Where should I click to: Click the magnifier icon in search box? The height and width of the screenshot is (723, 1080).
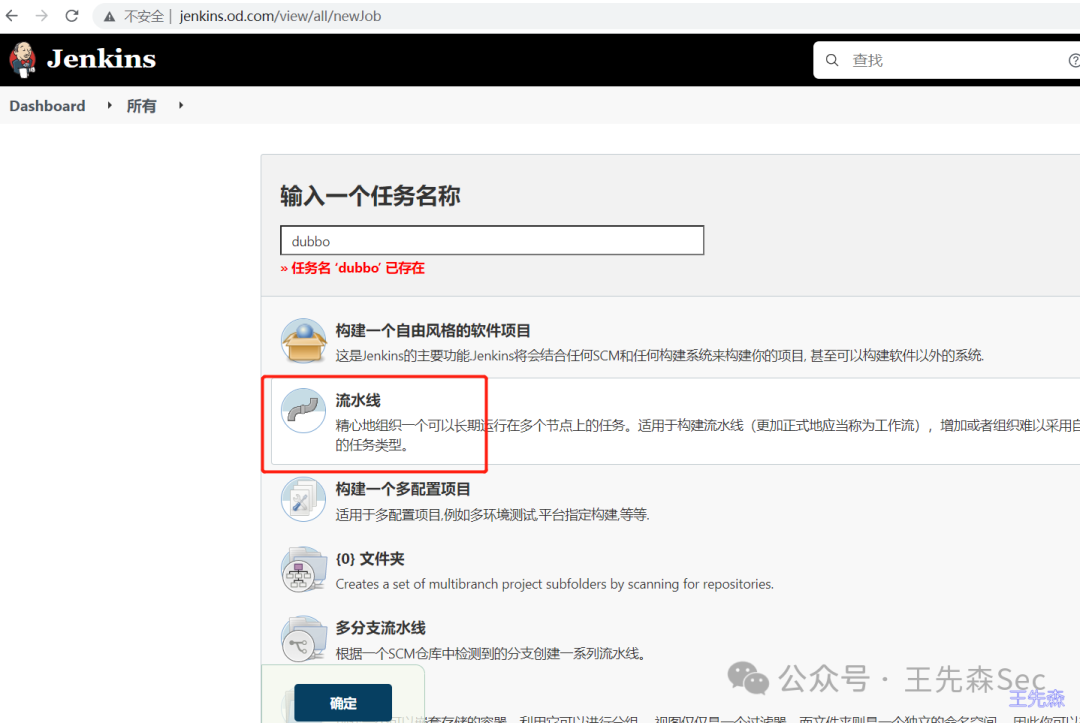[832, 60]
